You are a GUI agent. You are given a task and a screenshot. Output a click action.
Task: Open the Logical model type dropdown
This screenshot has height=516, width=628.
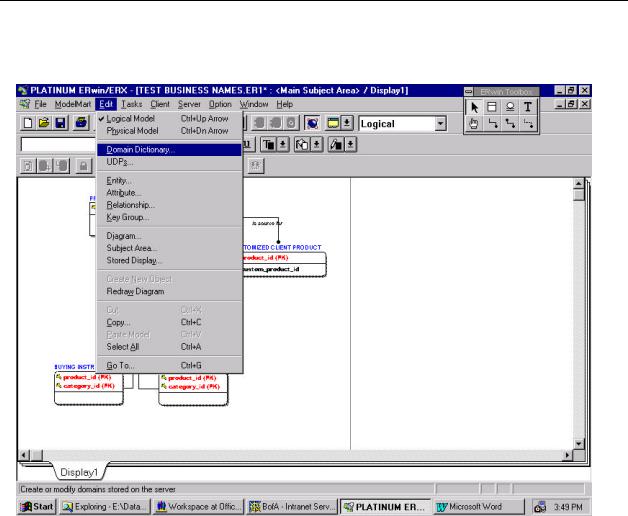(x=441, y=123)
